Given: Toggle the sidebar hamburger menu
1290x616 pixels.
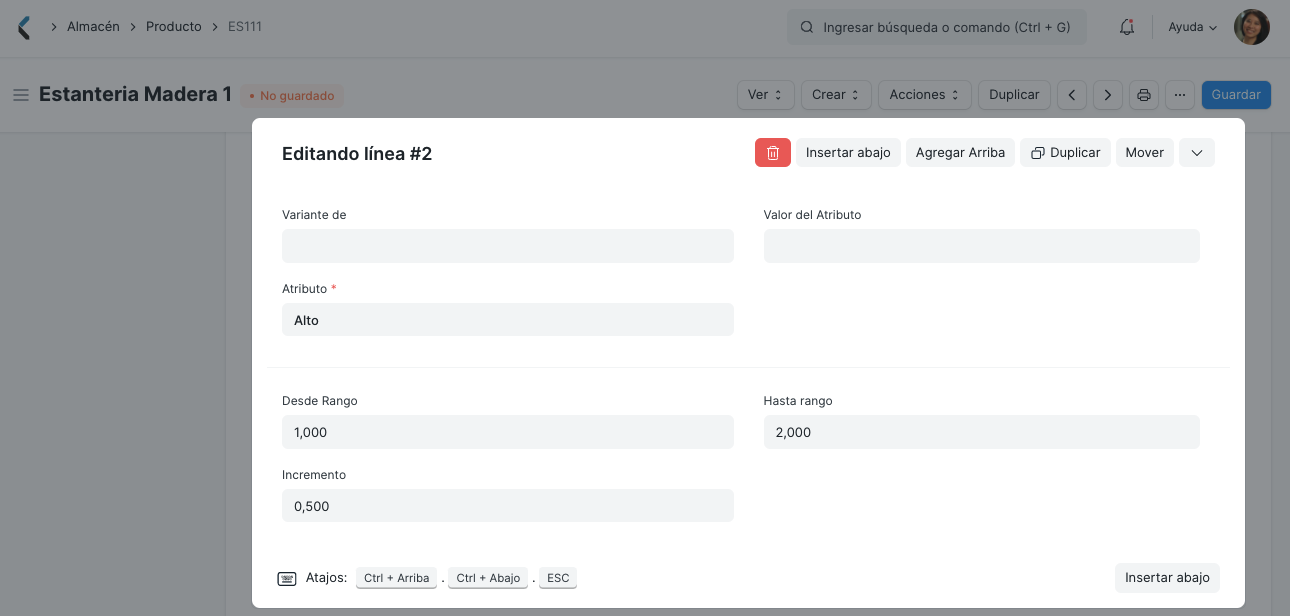Looking at the screenshot, I should (x=20, y=95).
